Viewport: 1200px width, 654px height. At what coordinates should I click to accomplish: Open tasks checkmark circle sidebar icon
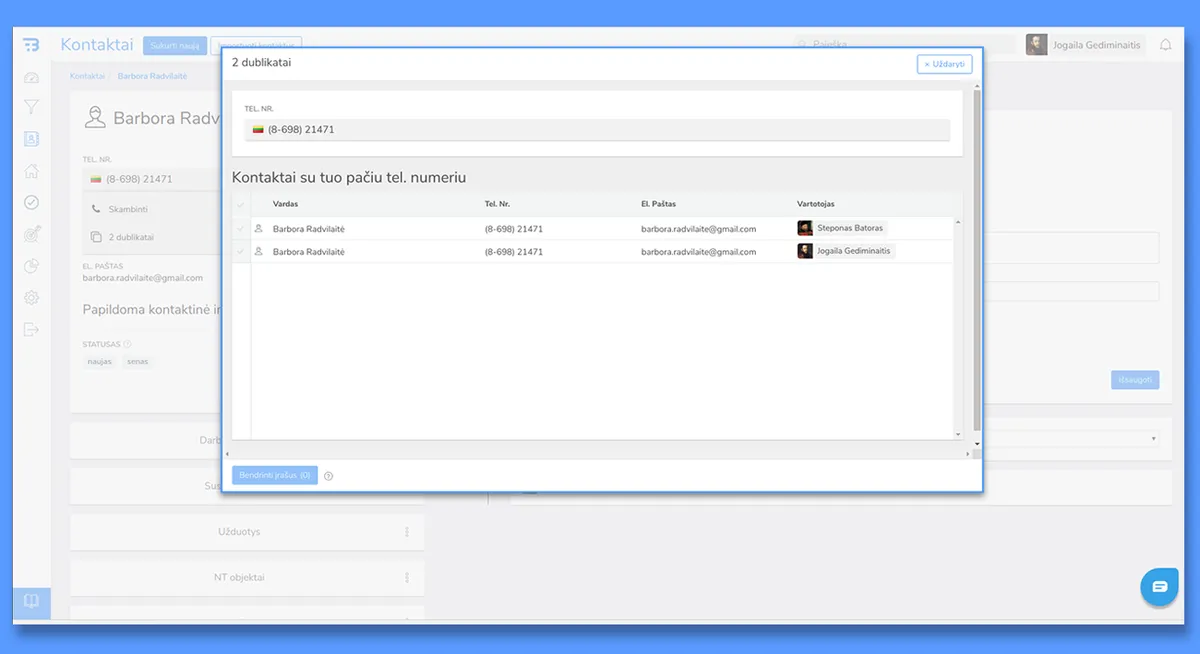click(x=31, y=202)
